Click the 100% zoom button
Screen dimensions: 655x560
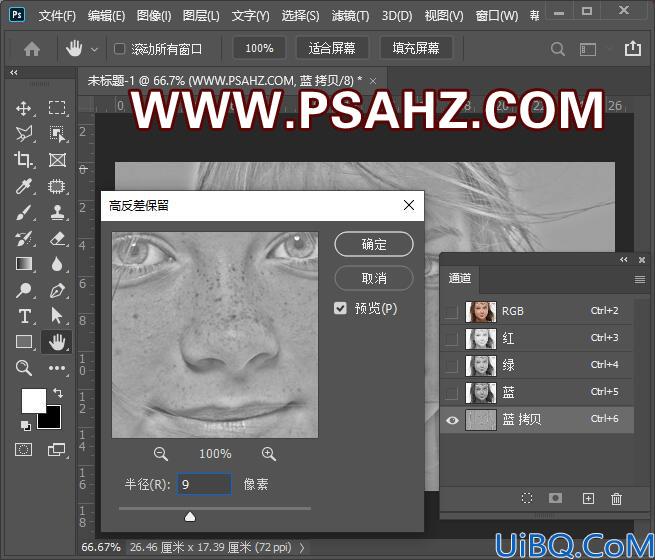pyautogui.click(x=259, y=48)
